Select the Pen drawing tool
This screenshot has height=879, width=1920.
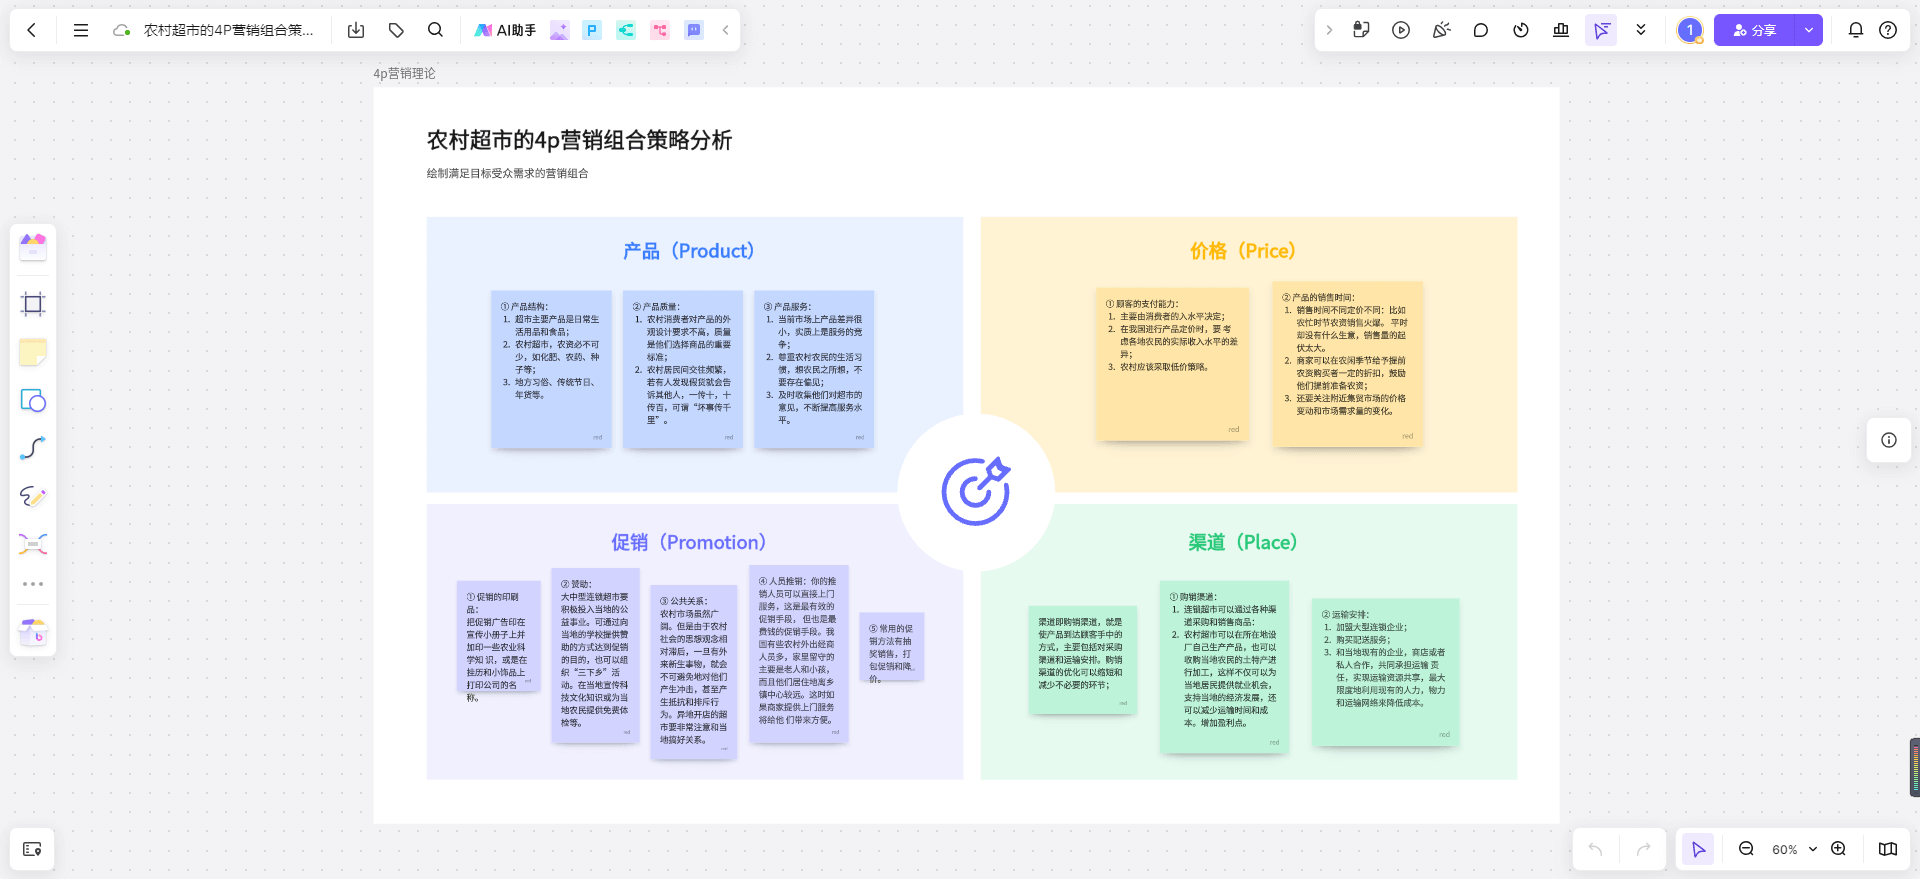(x=33, y=496)
